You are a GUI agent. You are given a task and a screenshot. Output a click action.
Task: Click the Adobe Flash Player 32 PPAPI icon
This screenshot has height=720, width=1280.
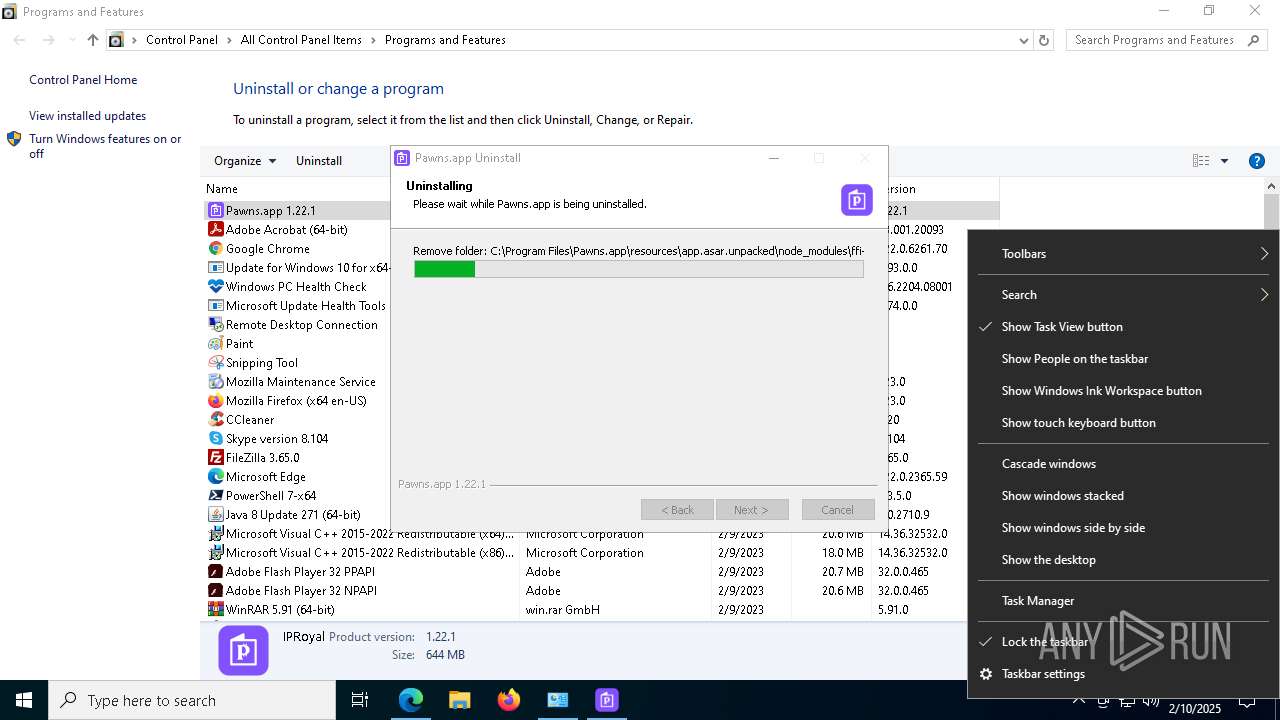(215, 572)
